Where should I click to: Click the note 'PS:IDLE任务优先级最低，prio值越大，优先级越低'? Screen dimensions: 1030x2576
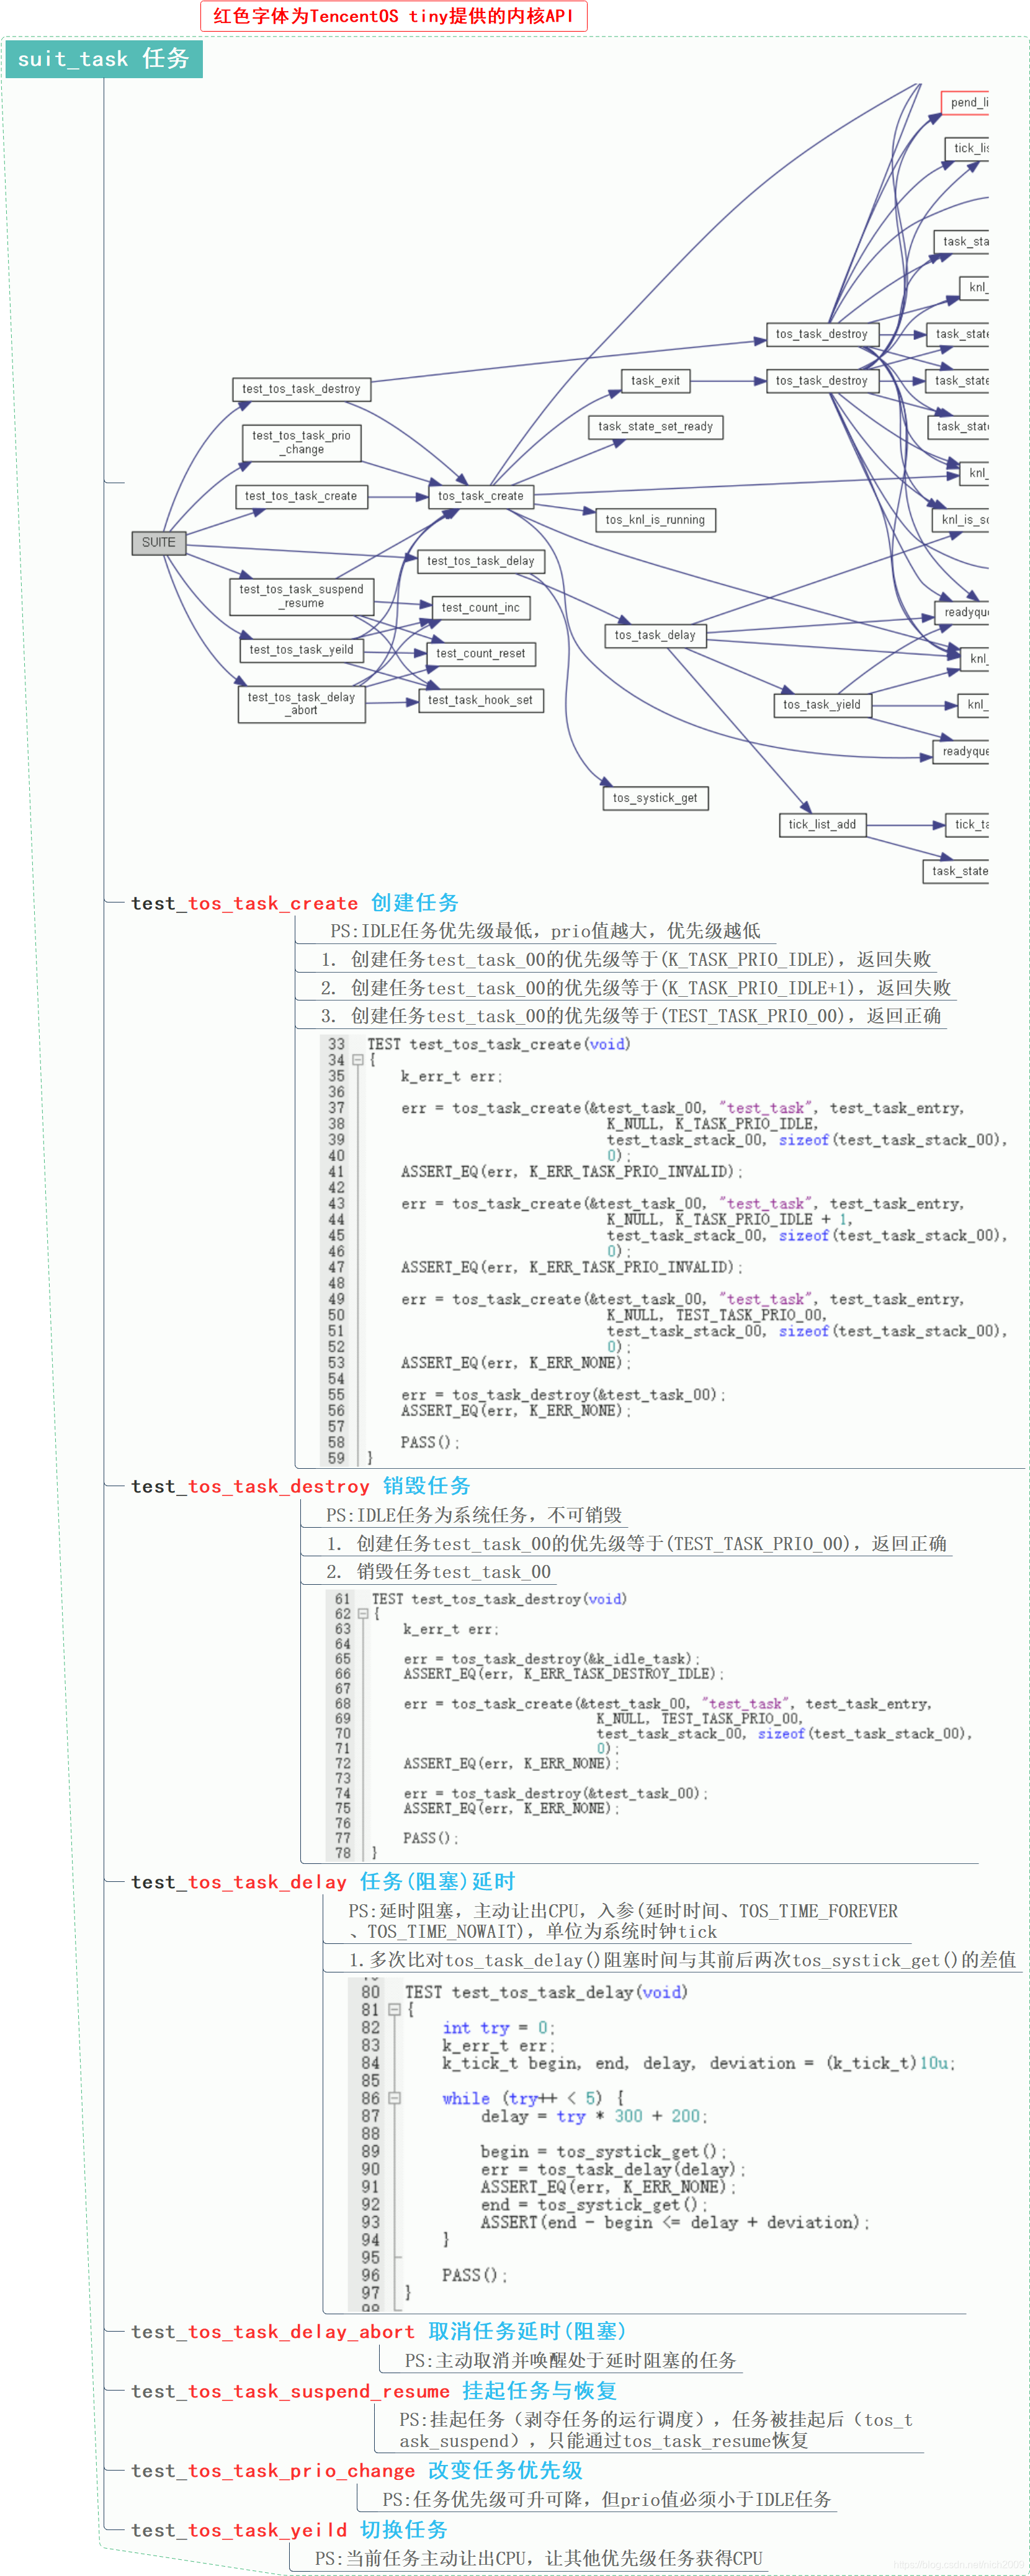point(545,931)
